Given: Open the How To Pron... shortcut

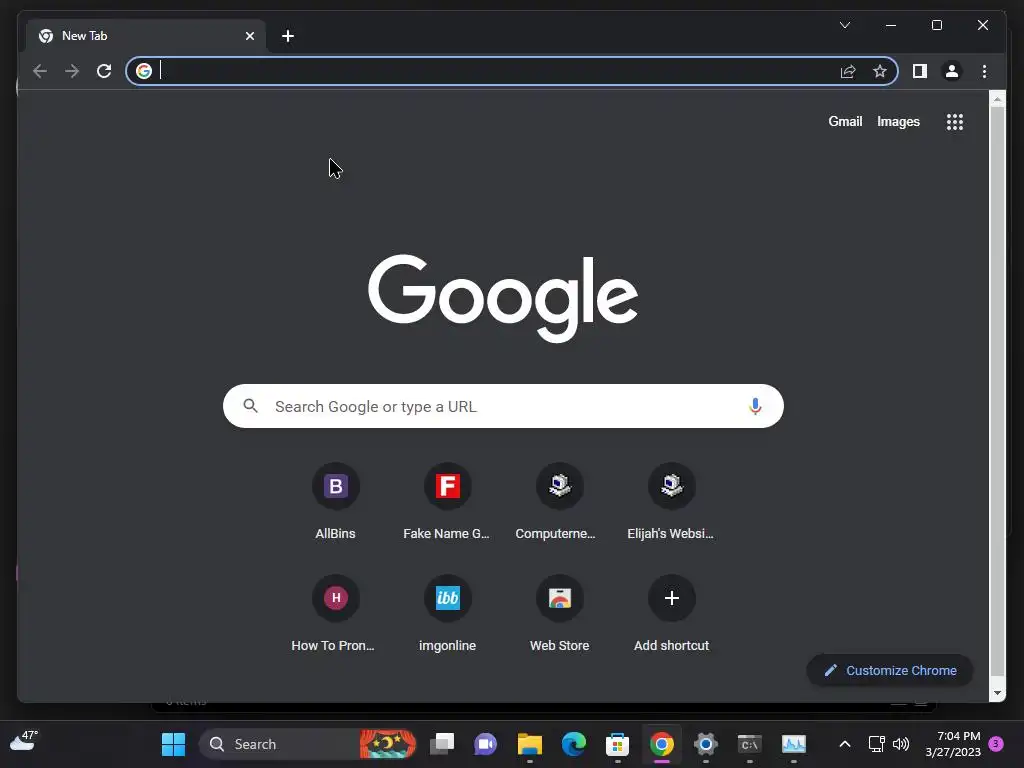Looking at the screenshot, I should [x=336, y=614].
